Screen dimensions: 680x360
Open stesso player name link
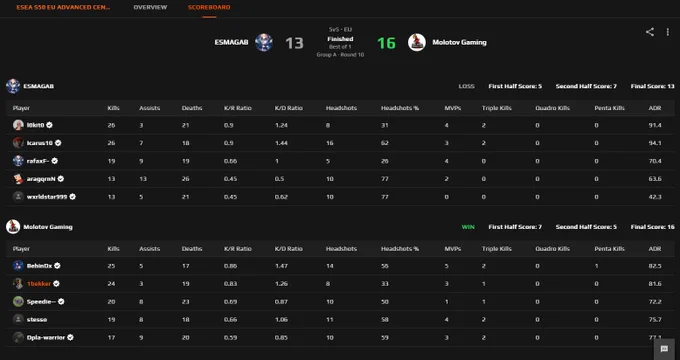point(37,319)
